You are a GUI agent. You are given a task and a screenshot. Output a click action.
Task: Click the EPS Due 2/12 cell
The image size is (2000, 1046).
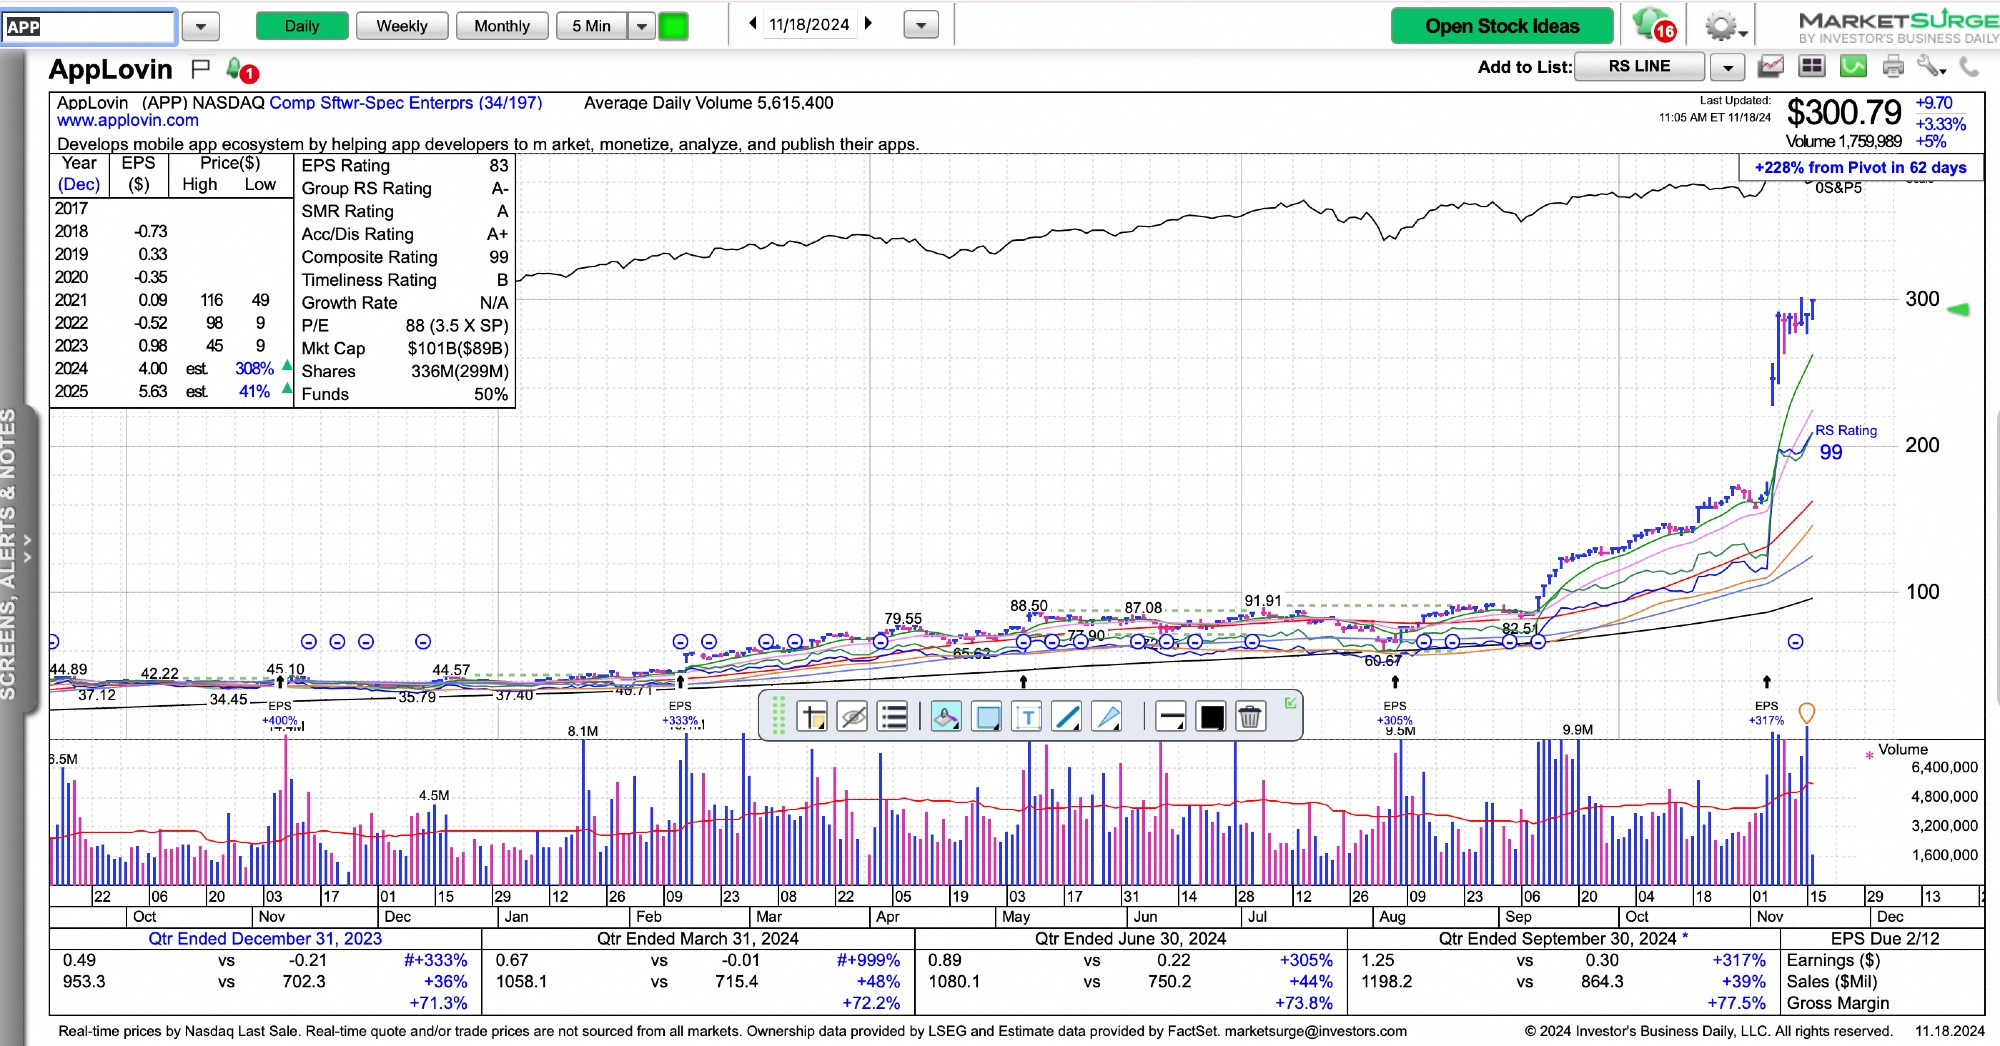click(1884, 939)
